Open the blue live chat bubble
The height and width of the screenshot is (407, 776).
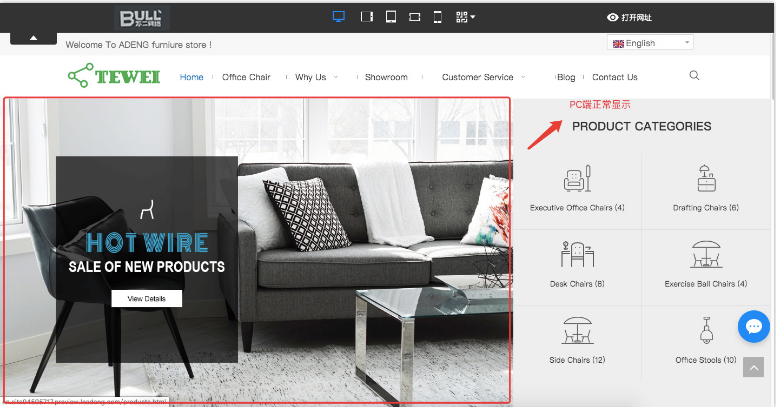click(x=753, y=327)
